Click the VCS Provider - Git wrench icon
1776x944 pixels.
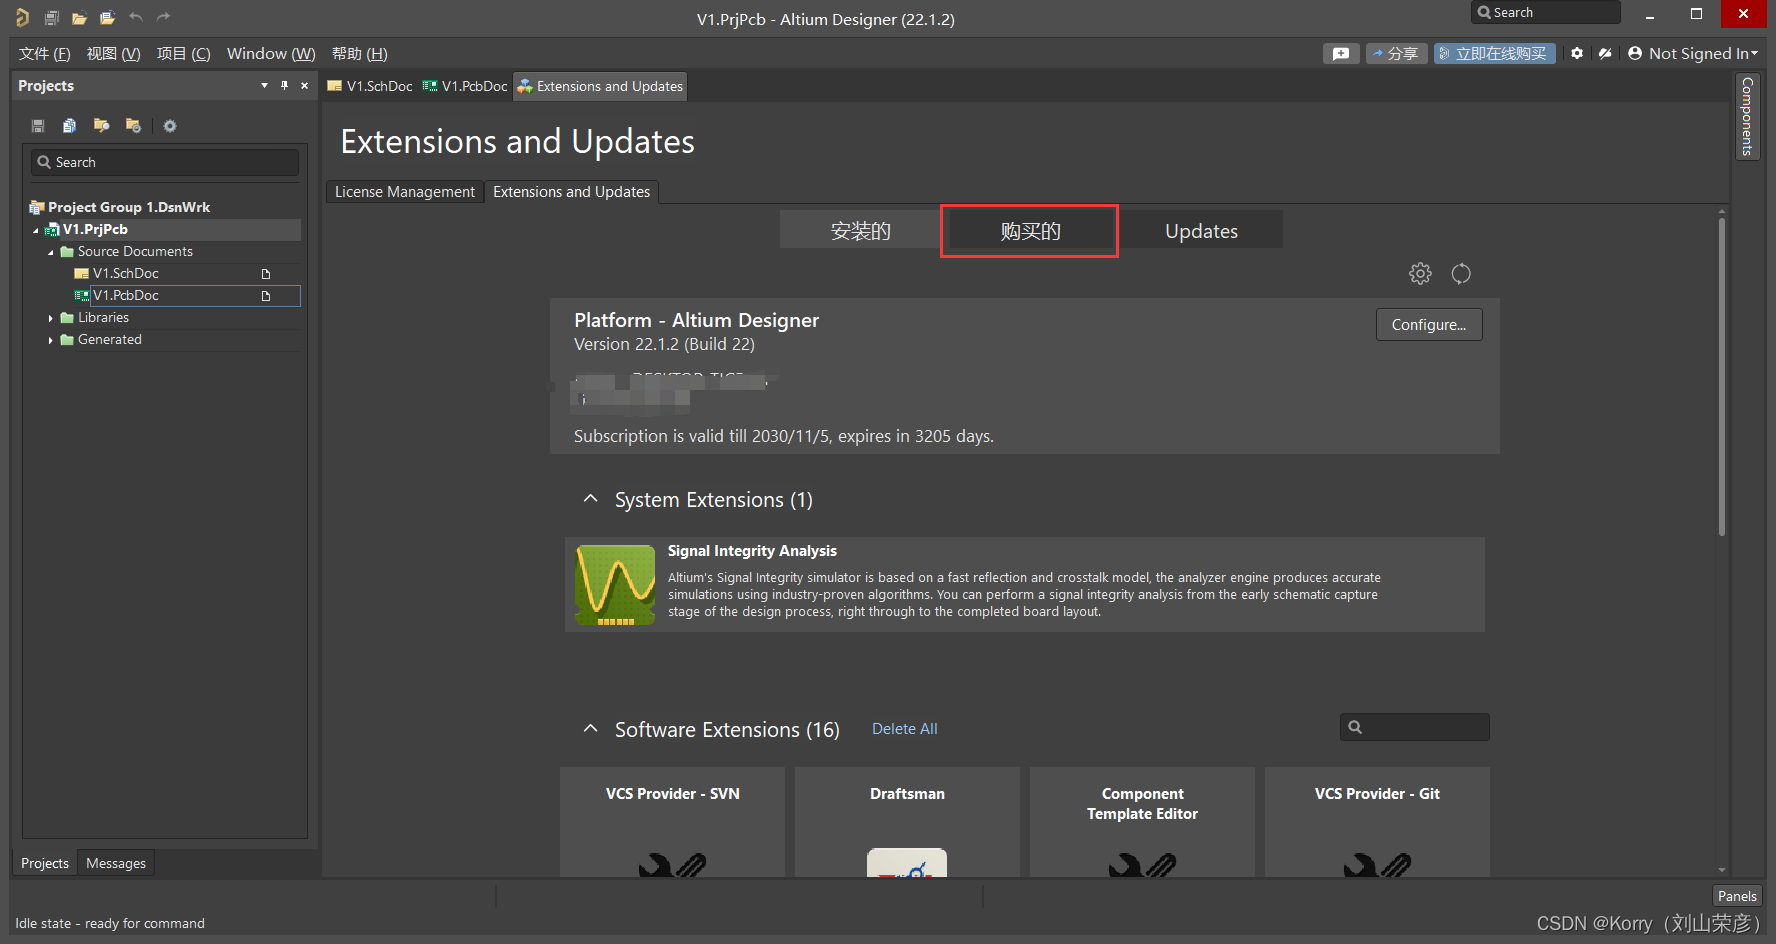click(1377, 865)
